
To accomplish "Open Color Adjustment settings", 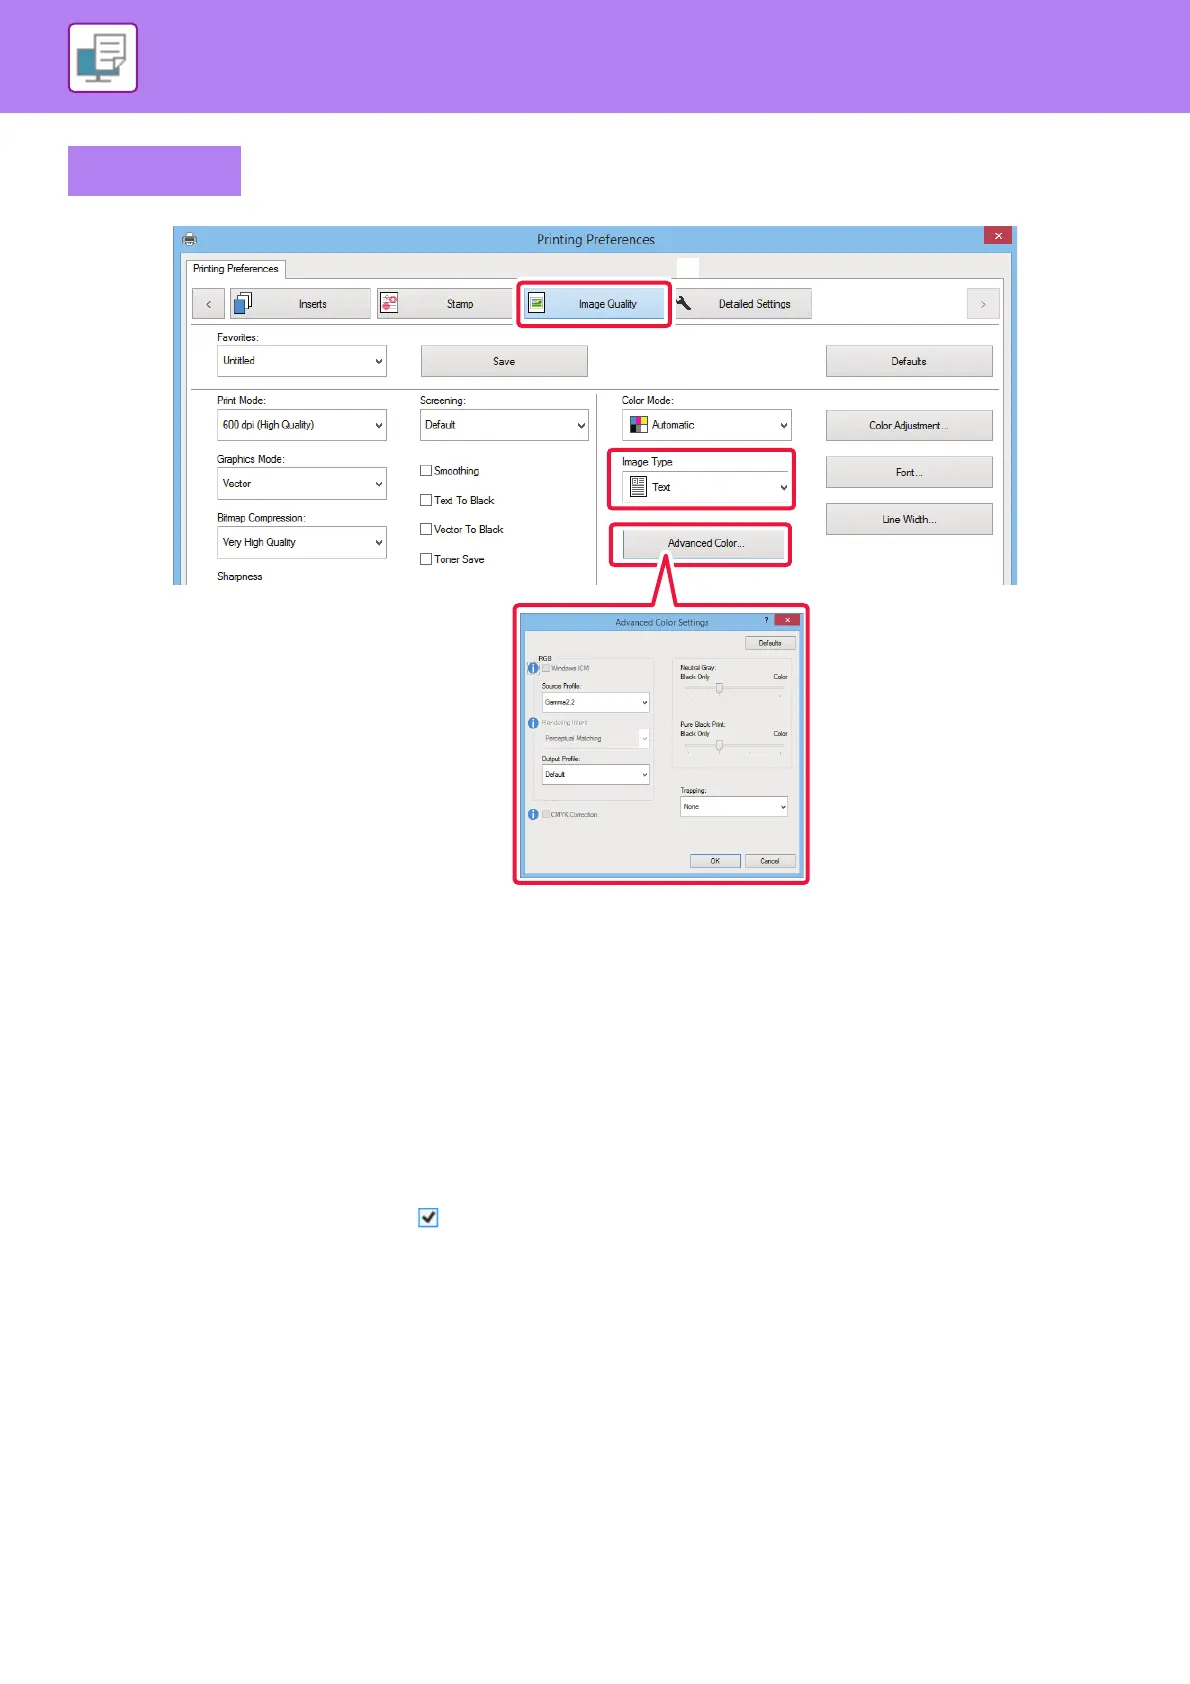I will pos(909,425).
